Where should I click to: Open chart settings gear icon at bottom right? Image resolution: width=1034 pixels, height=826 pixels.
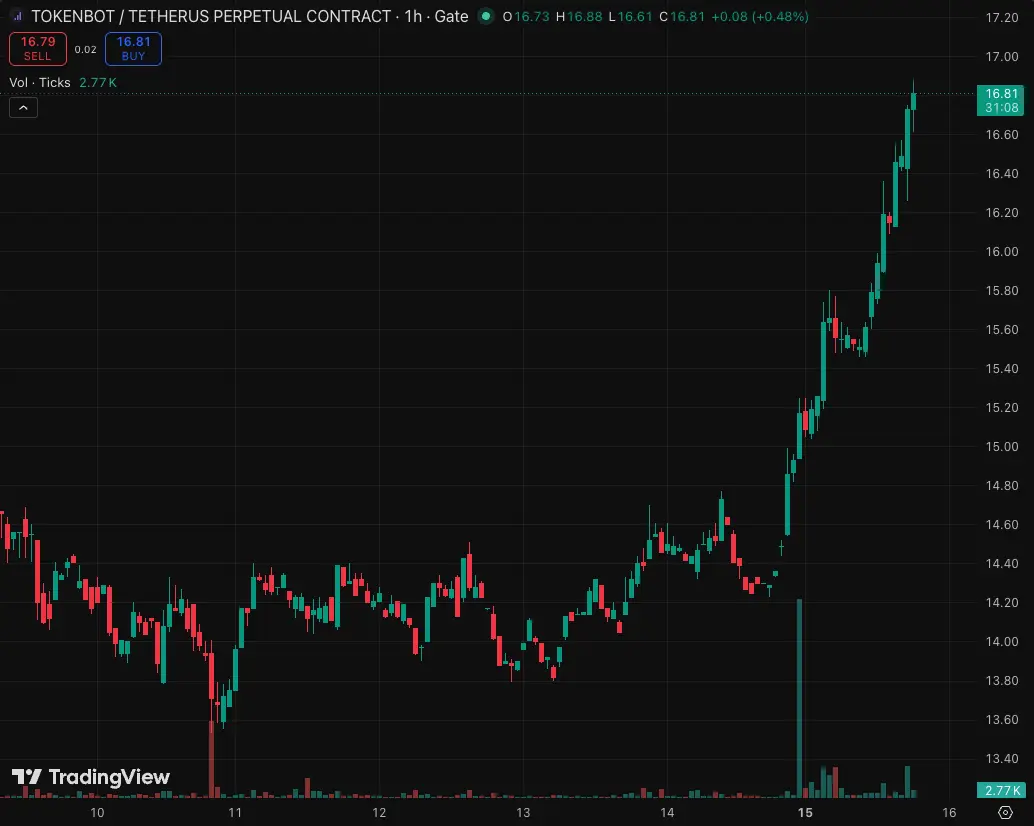pyautogui.click(x=1005, y=812)
